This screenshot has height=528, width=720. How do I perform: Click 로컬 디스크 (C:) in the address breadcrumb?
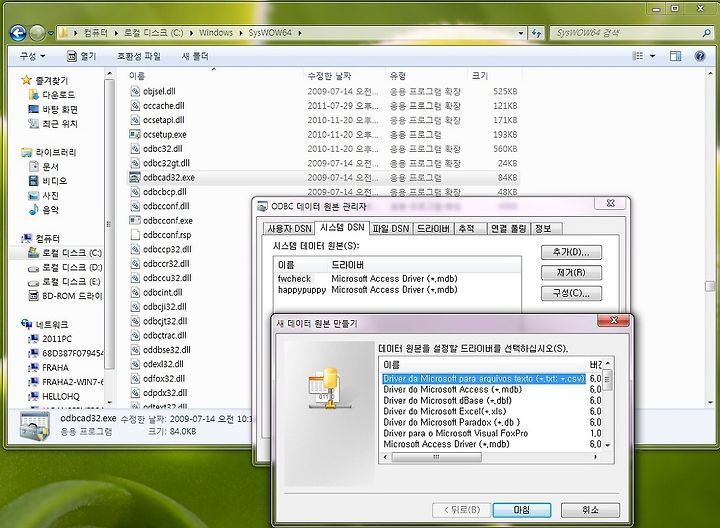coord(153,33)
